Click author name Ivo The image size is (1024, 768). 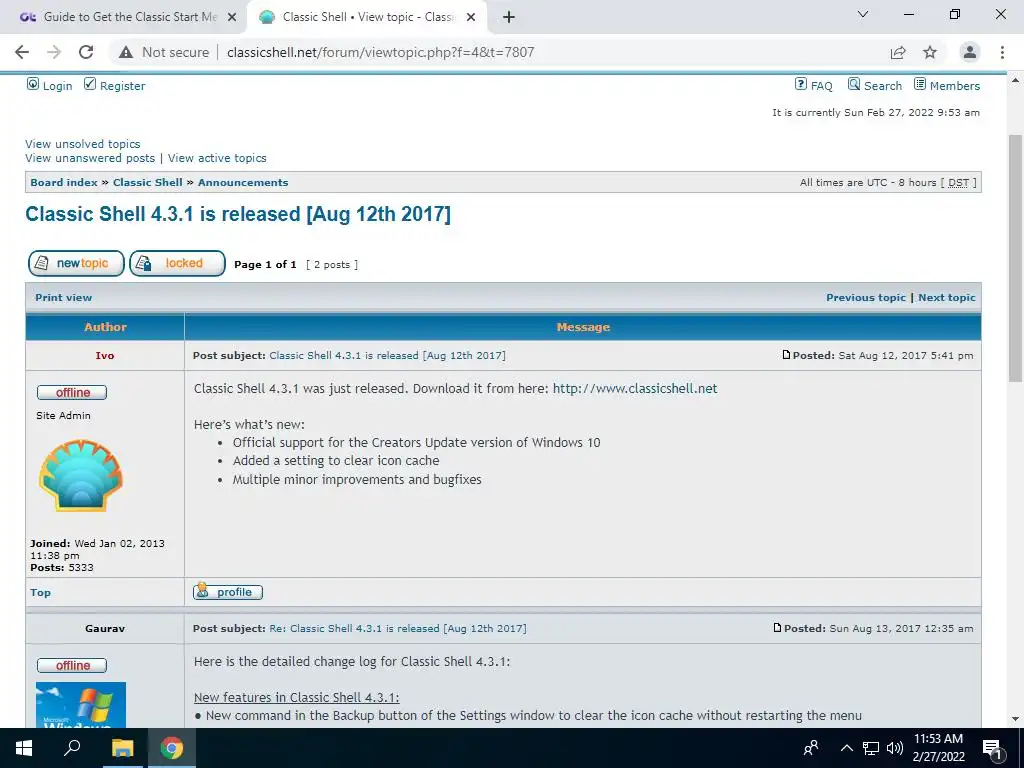(x=104, y=356)
